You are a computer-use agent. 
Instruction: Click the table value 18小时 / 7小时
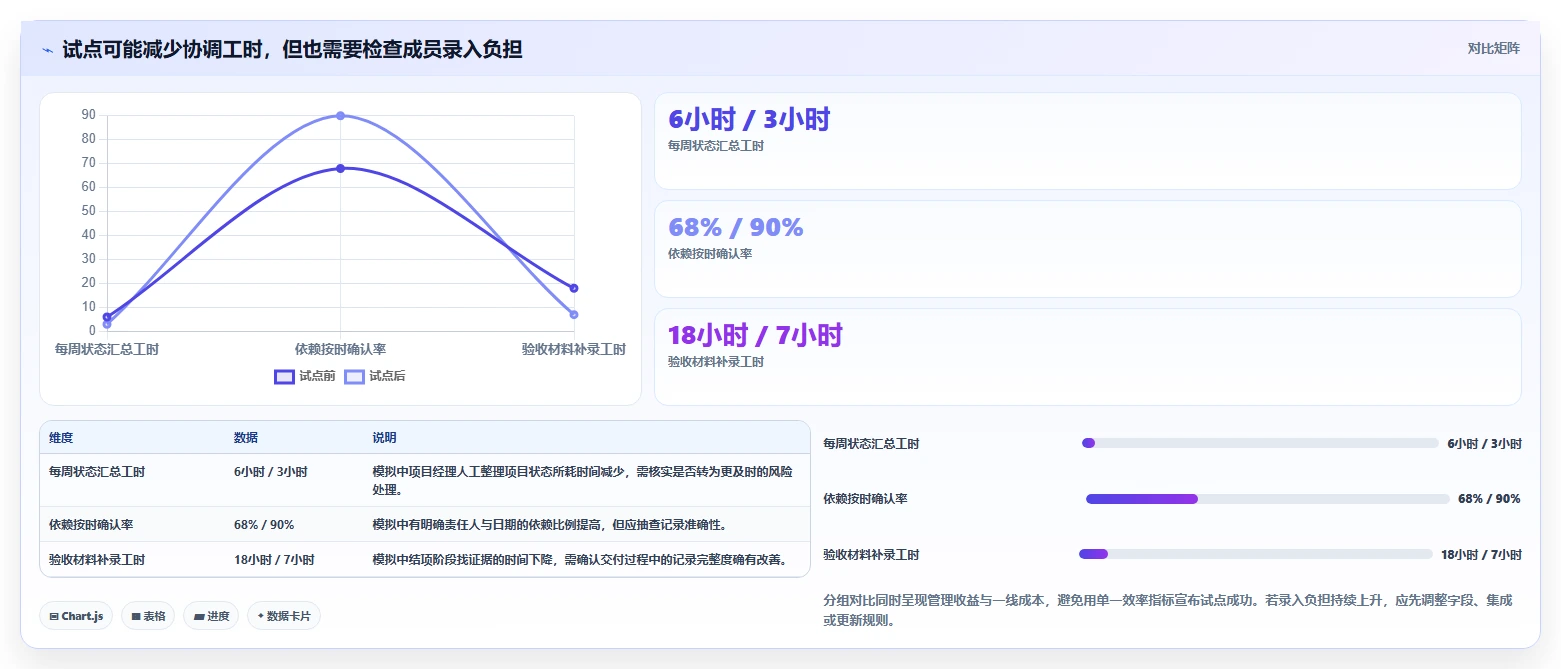tap(274, 560)
